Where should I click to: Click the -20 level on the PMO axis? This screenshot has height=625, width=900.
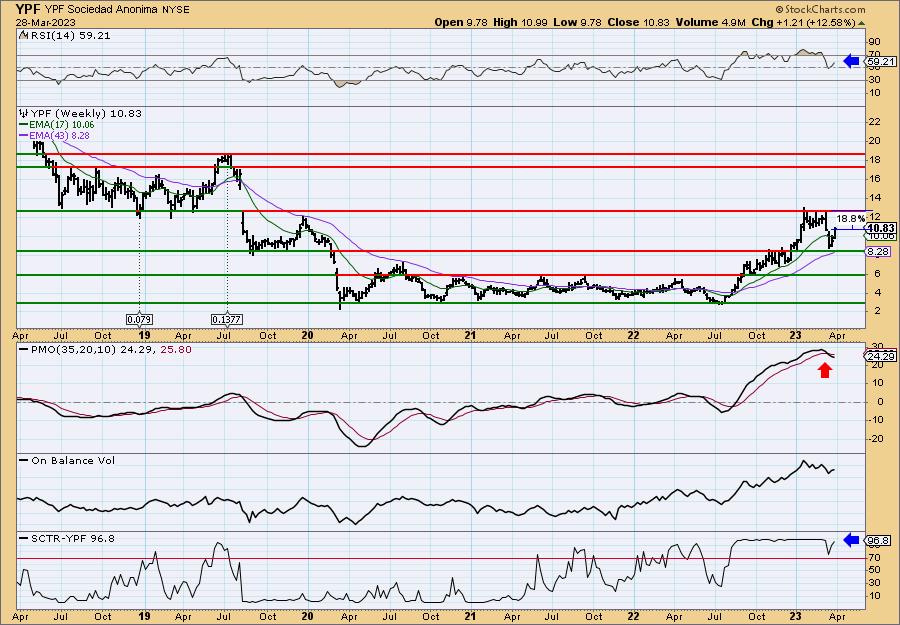click(x=876, y=439)
